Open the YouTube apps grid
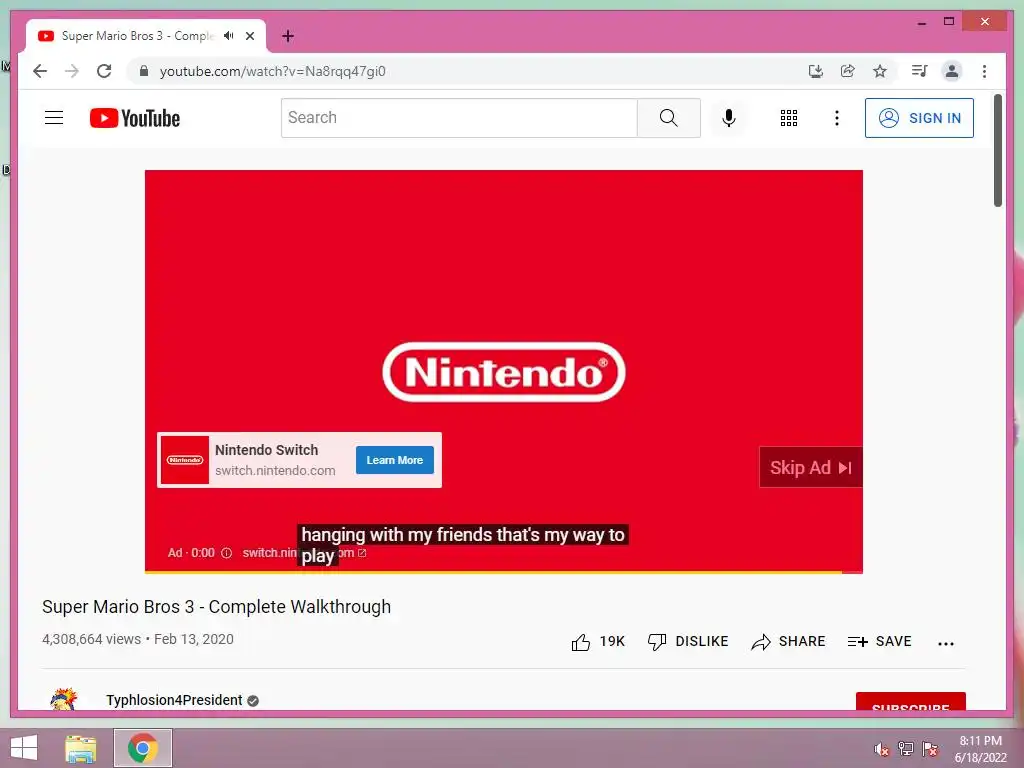 click(x=789, y=118)
